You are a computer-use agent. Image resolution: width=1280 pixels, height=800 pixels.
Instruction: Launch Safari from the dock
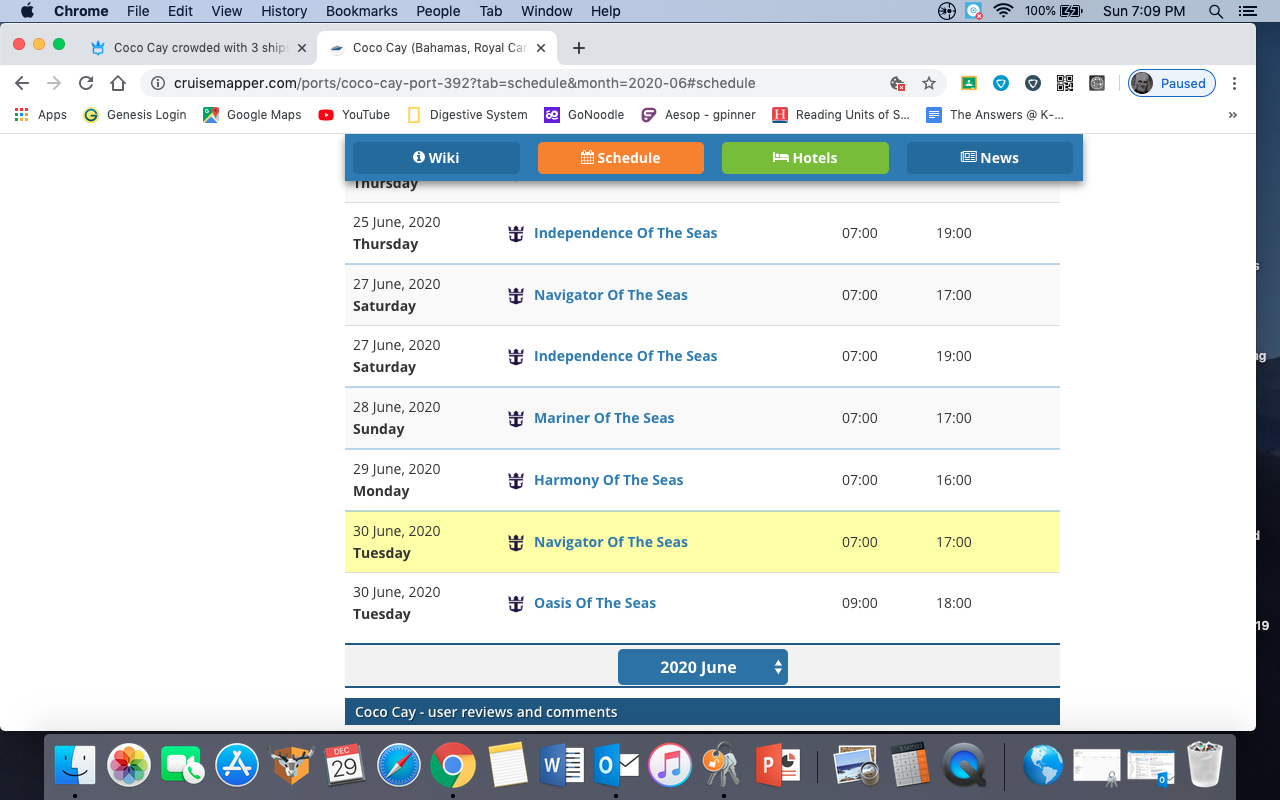pyautogui.click(x=399, y=767)
